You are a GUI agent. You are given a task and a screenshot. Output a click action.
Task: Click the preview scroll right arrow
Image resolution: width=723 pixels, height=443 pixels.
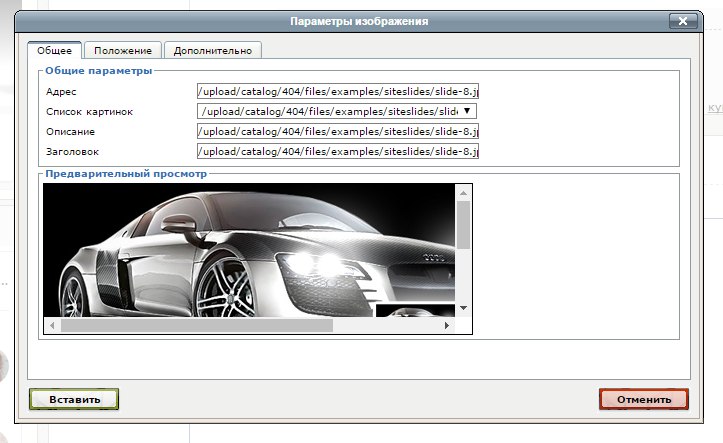tap(449, 326)
